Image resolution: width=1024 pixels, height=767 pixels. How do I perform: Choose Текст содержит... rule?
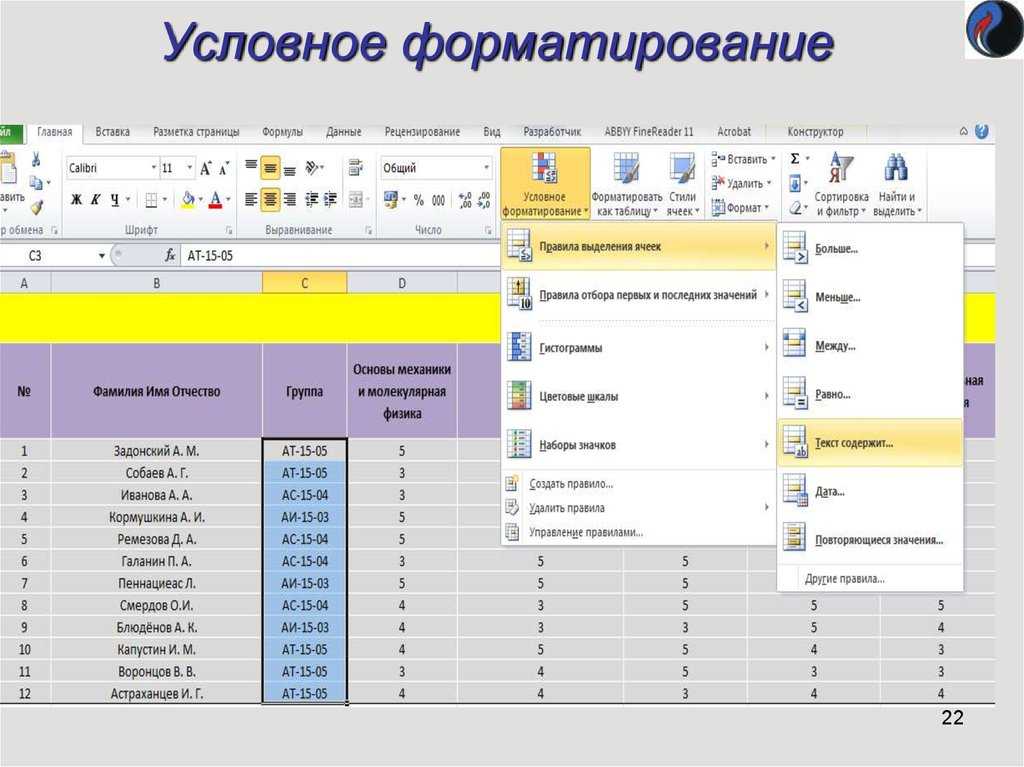tap(870, 443)
